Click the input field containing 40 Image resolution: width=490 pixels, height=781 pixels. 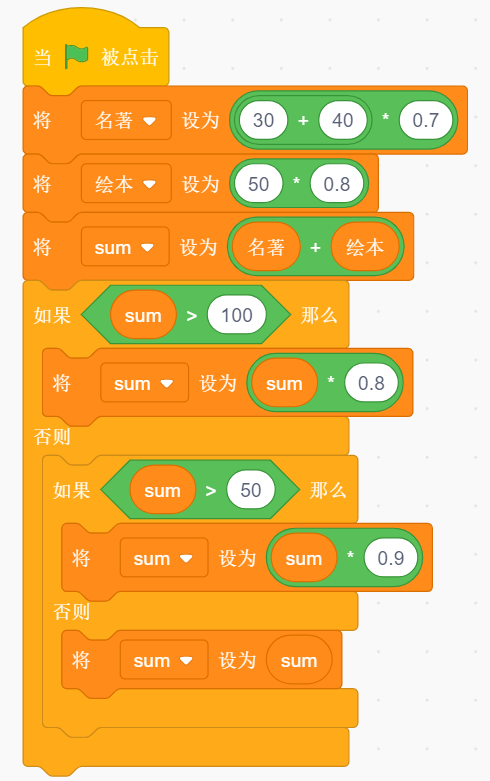343,120
